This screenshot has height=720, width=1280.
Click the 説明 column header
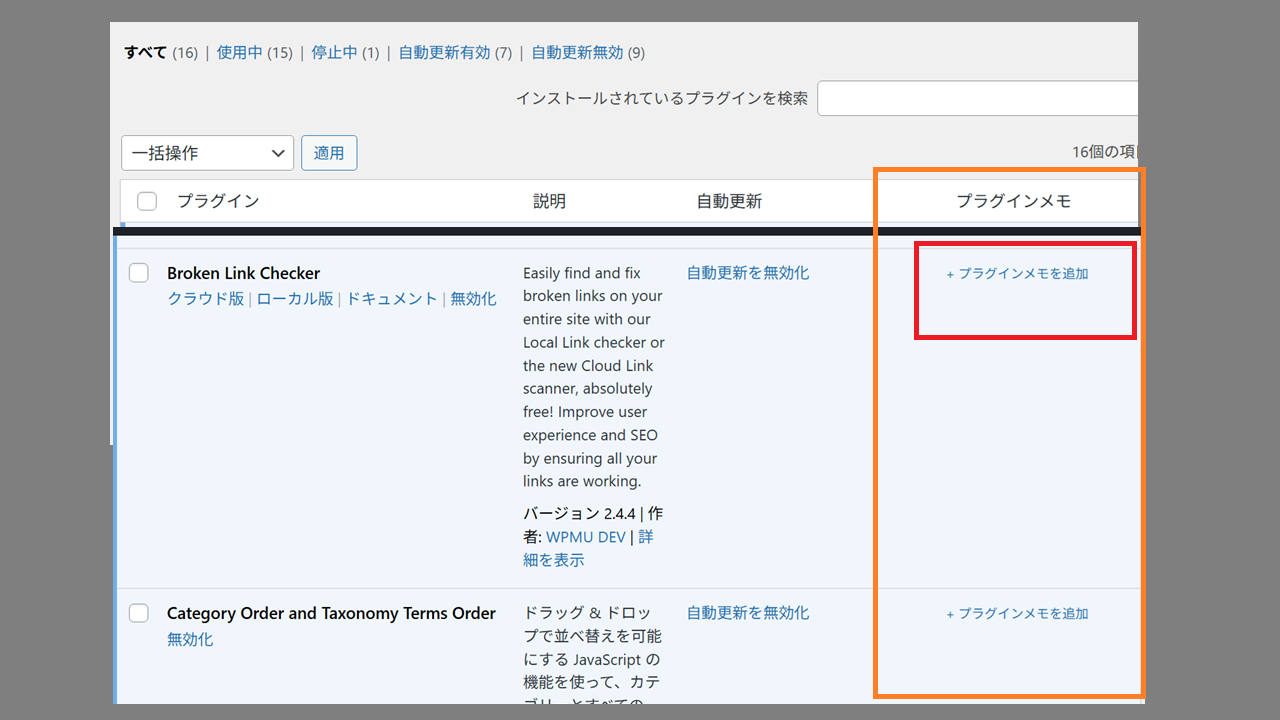pos(549,201)
